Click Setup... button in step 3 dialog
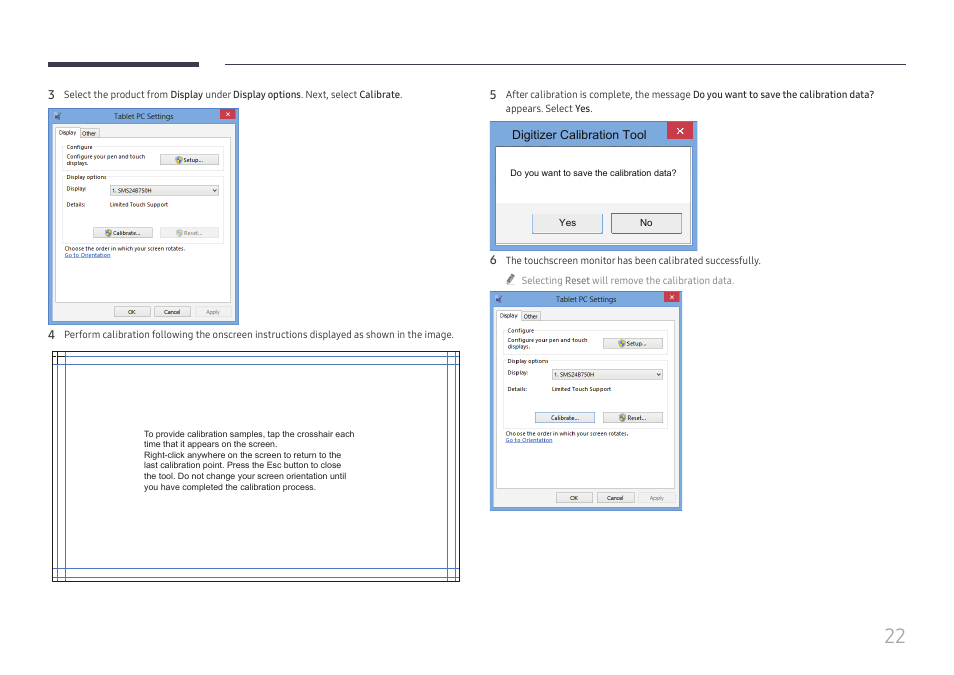This screenshot has width=954, height=675. tap(189, 160)
